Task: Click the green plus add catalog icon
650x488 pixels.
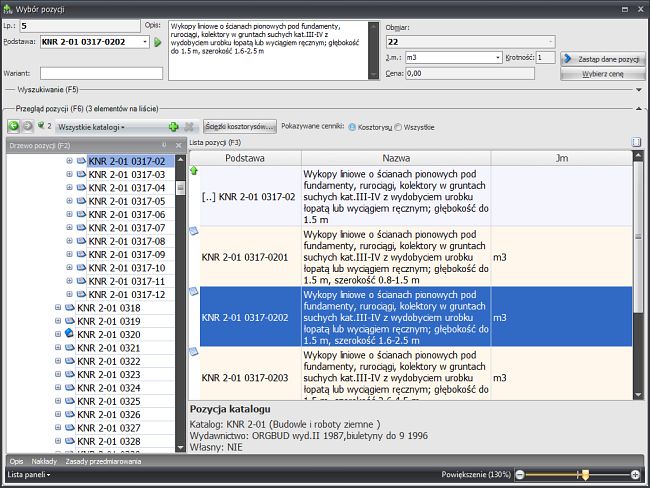Action: click(x=174, y=127)
